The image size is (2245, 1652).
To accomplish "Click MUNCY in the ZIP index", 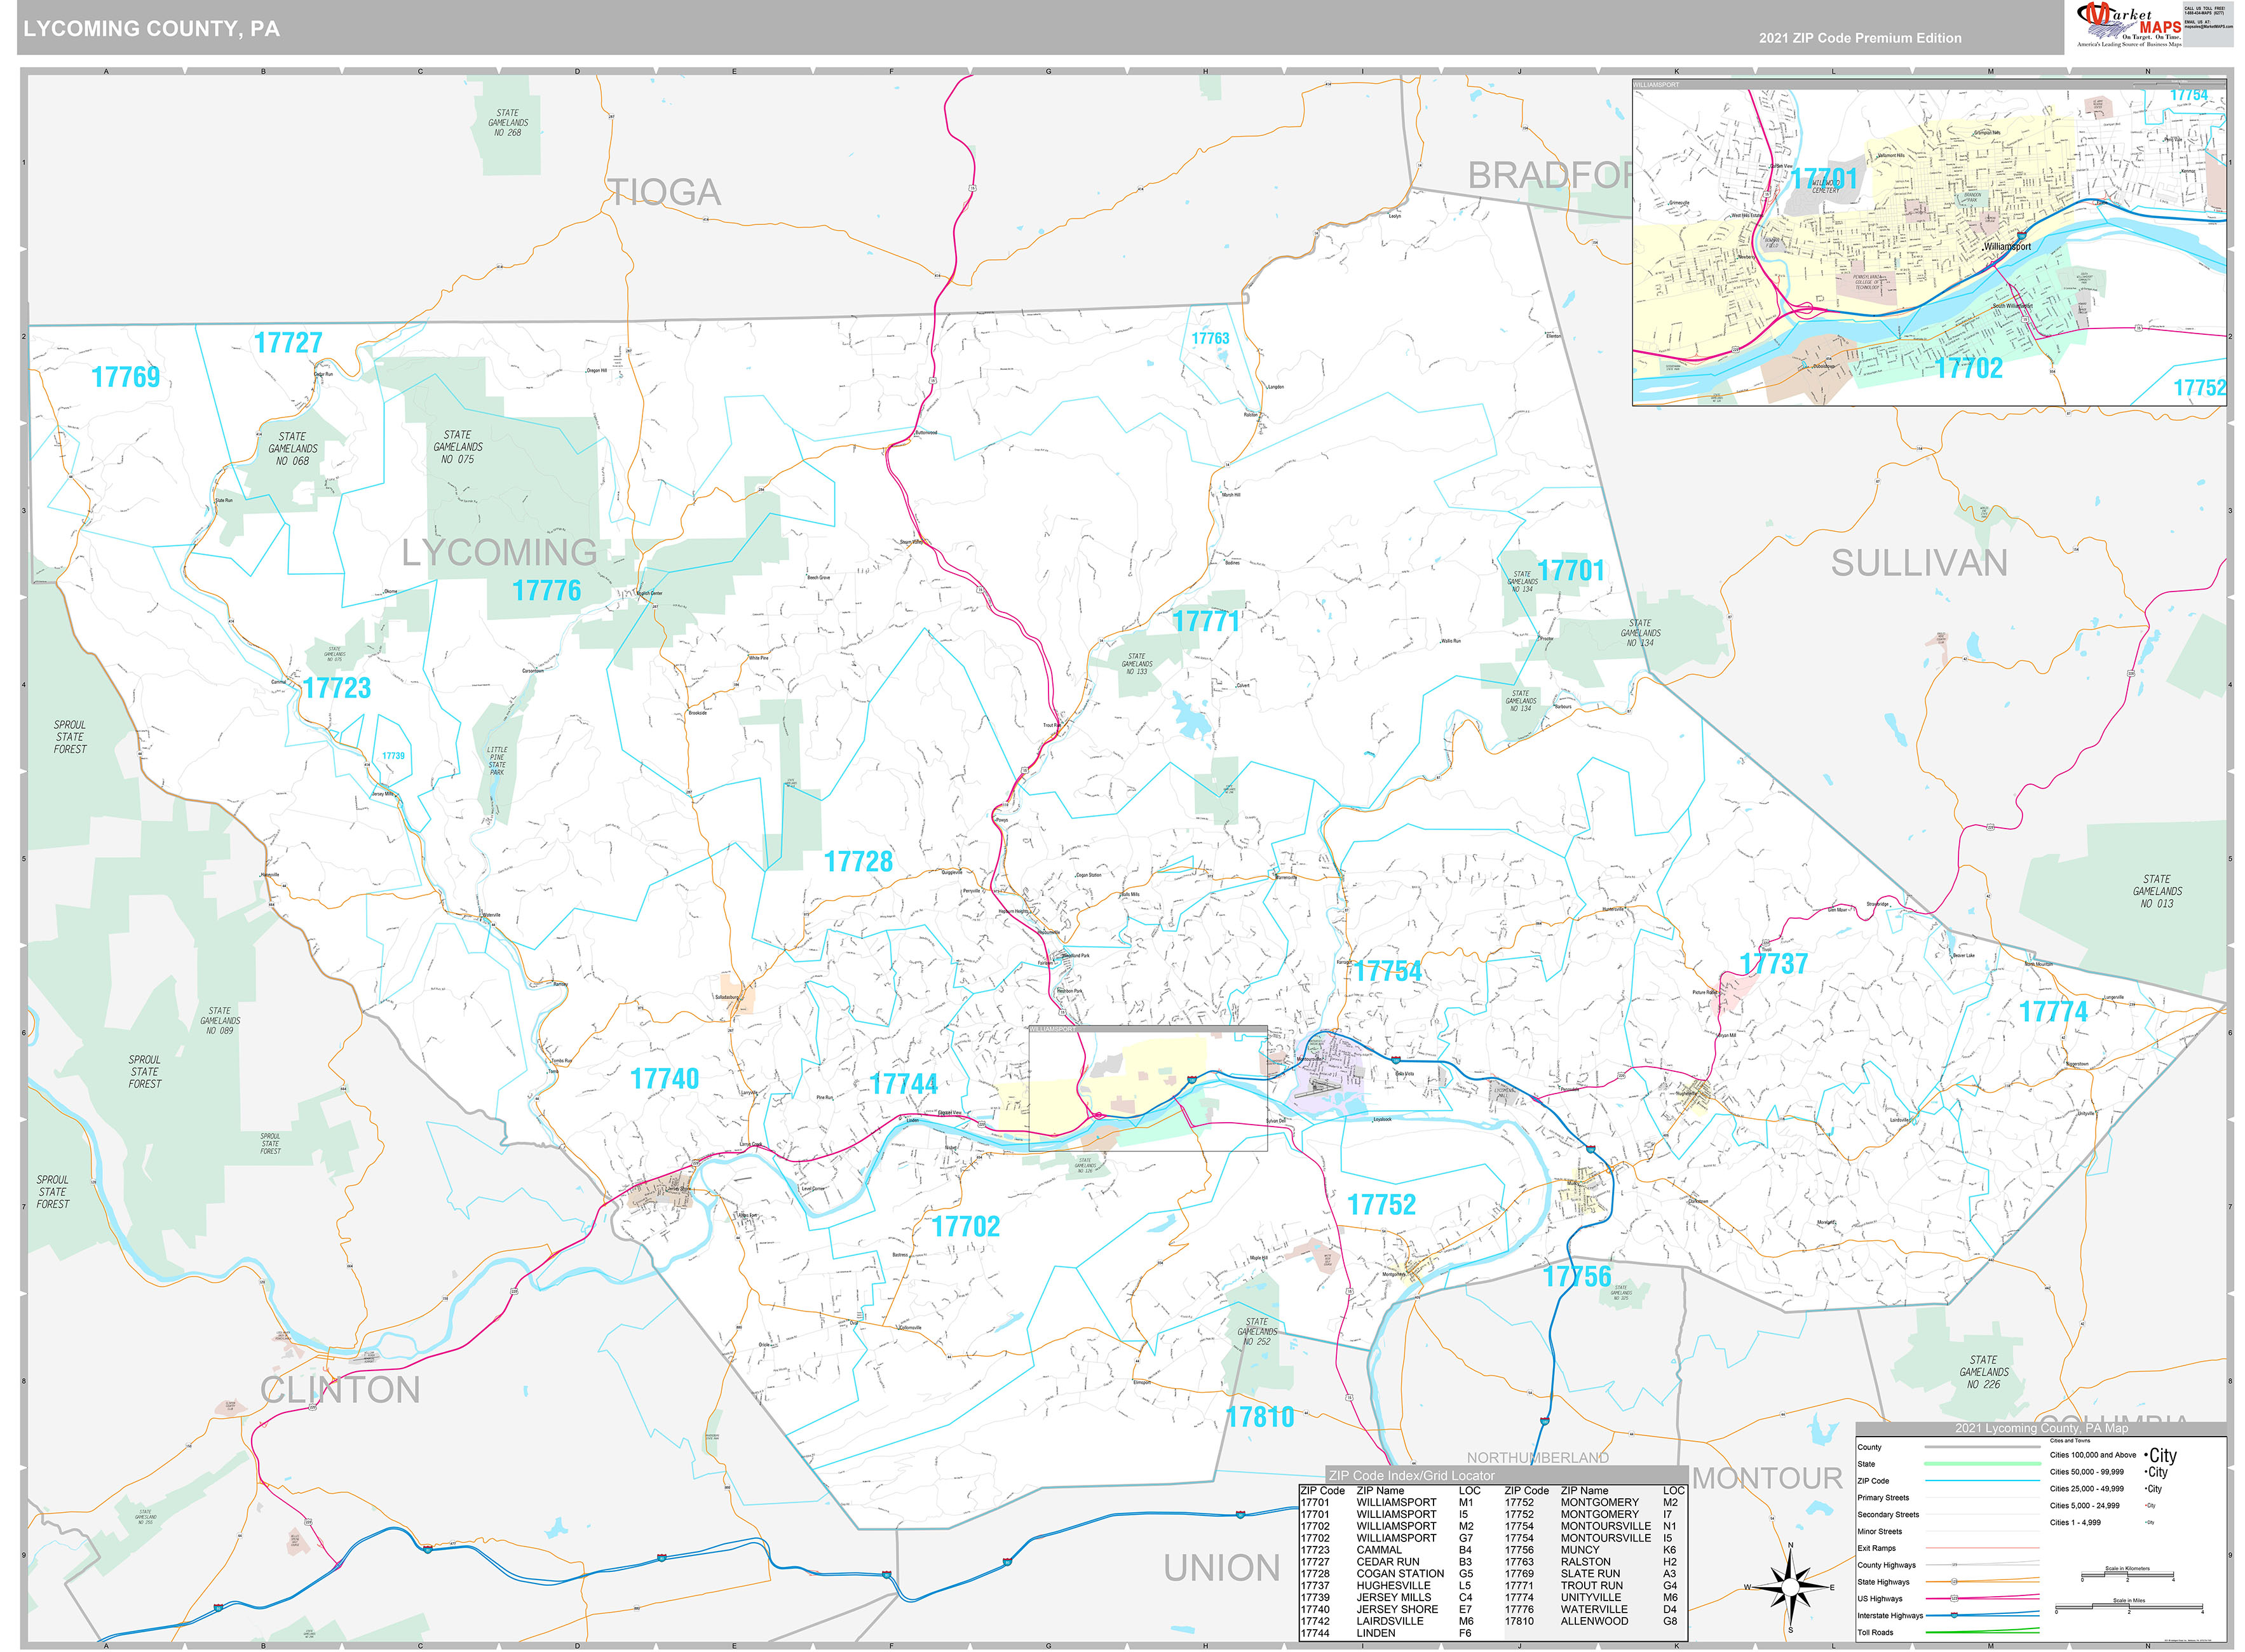I will [x=1580, y=1550].
